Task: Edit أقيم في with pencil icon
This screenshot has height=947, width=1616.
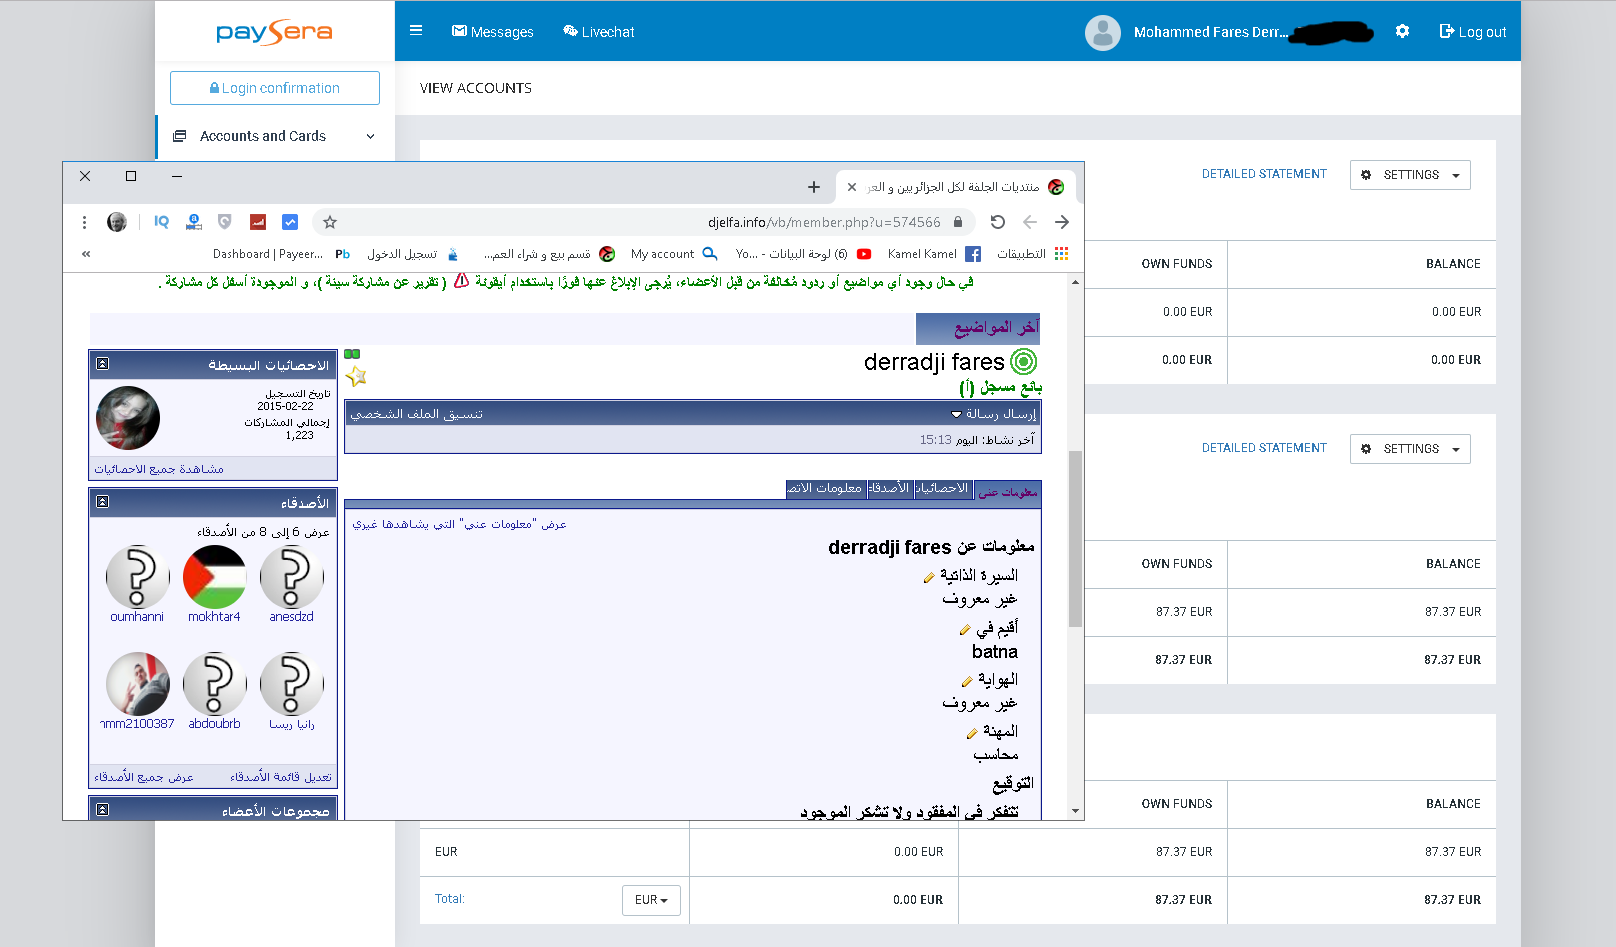Action: pos(965,629)
